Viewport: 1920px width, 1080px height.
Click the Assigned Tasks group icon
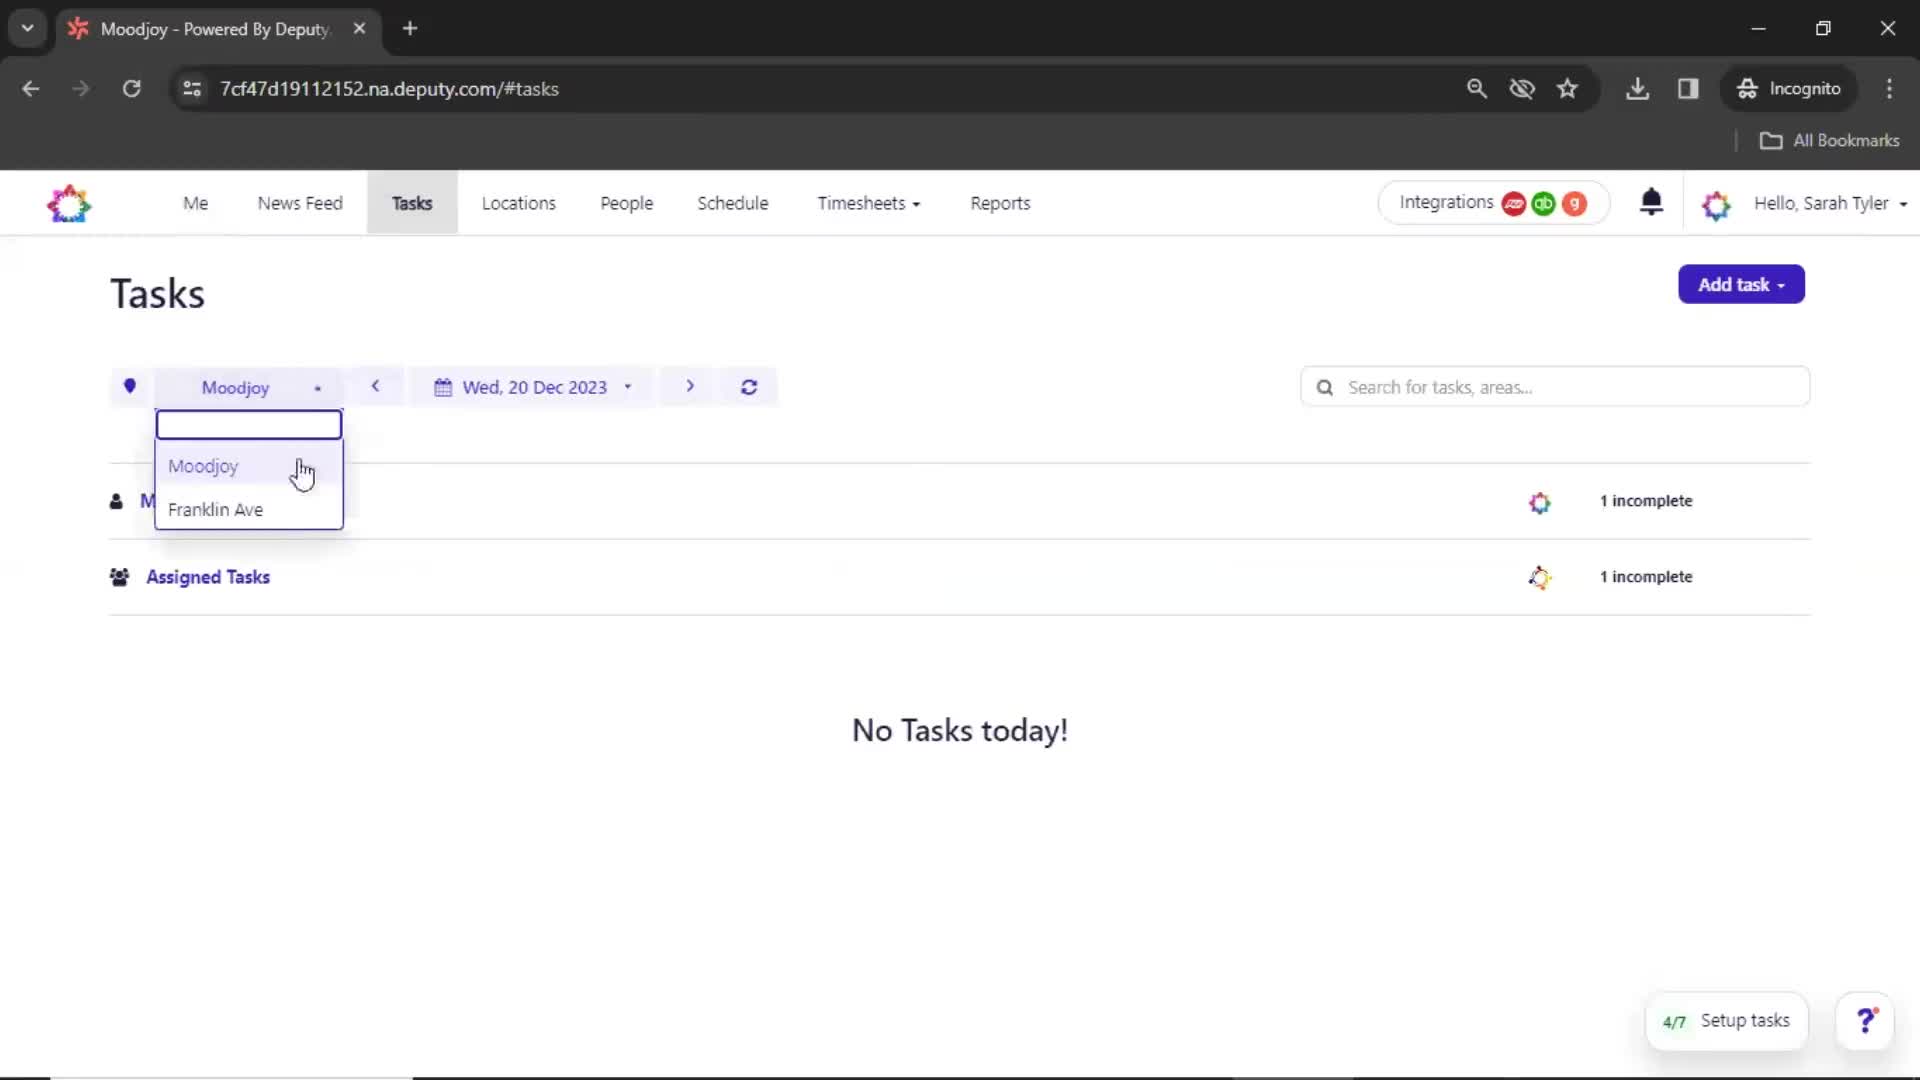(119, 577)
